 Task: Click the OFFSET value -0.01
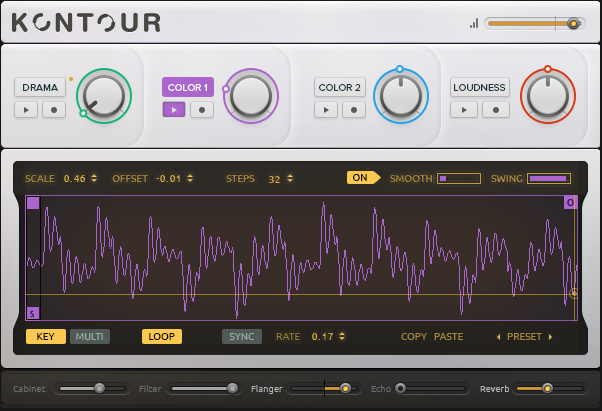click(168, 179)
